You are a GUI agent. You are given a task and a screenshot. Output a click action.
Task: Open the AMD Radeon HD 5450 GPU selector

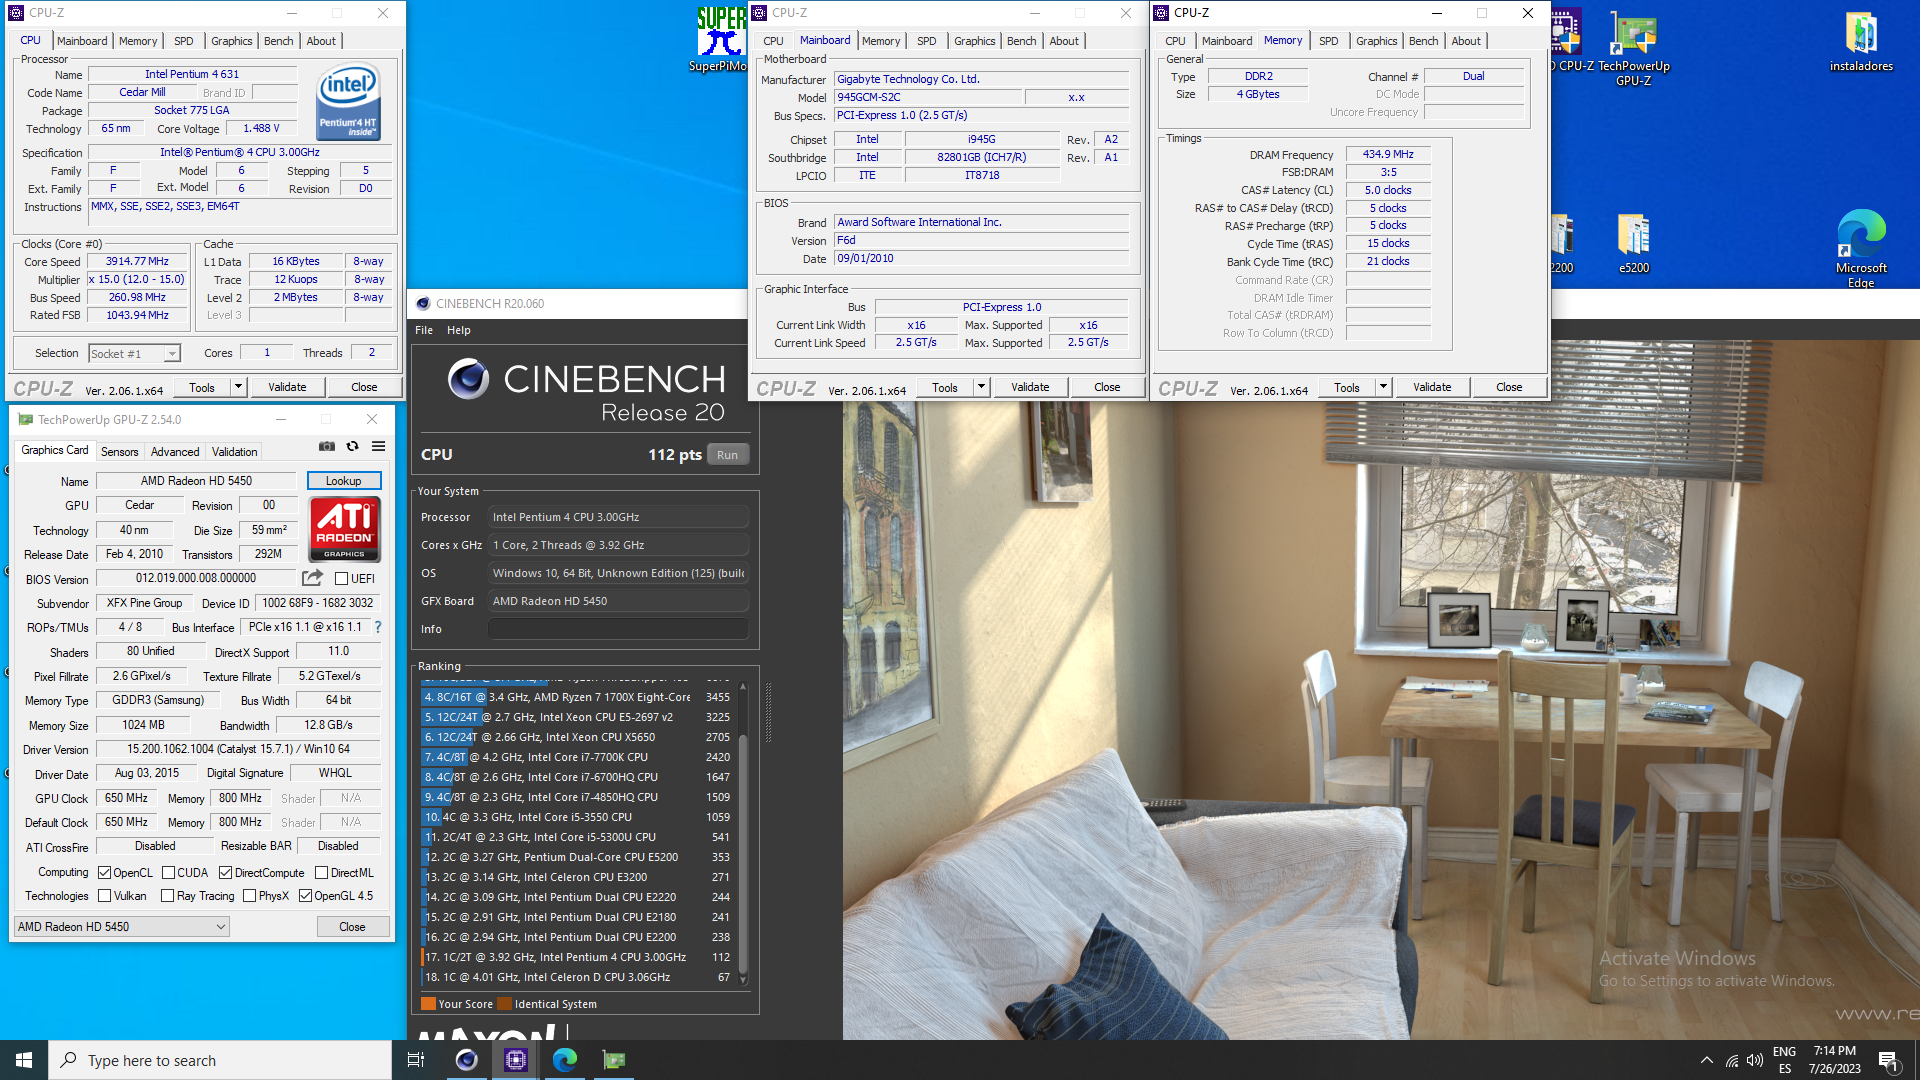(x=122, y=927)
